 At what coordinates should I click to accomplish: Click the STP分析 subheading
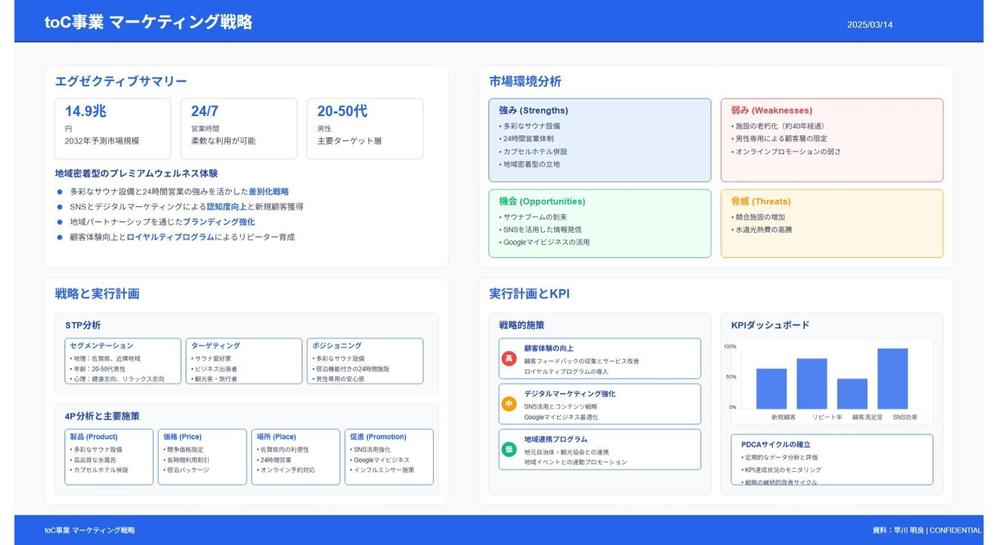pos(83,325)
